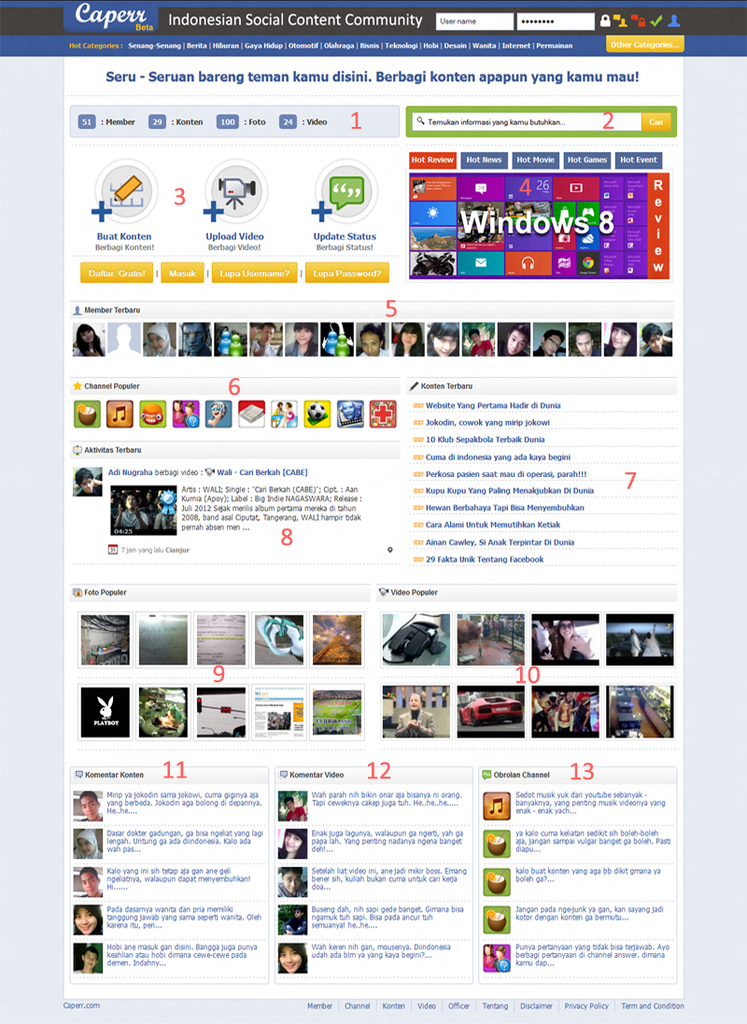The image size is (747, 1024).
Task: Click the Buat Konten pencil icon
Action: 125,191
